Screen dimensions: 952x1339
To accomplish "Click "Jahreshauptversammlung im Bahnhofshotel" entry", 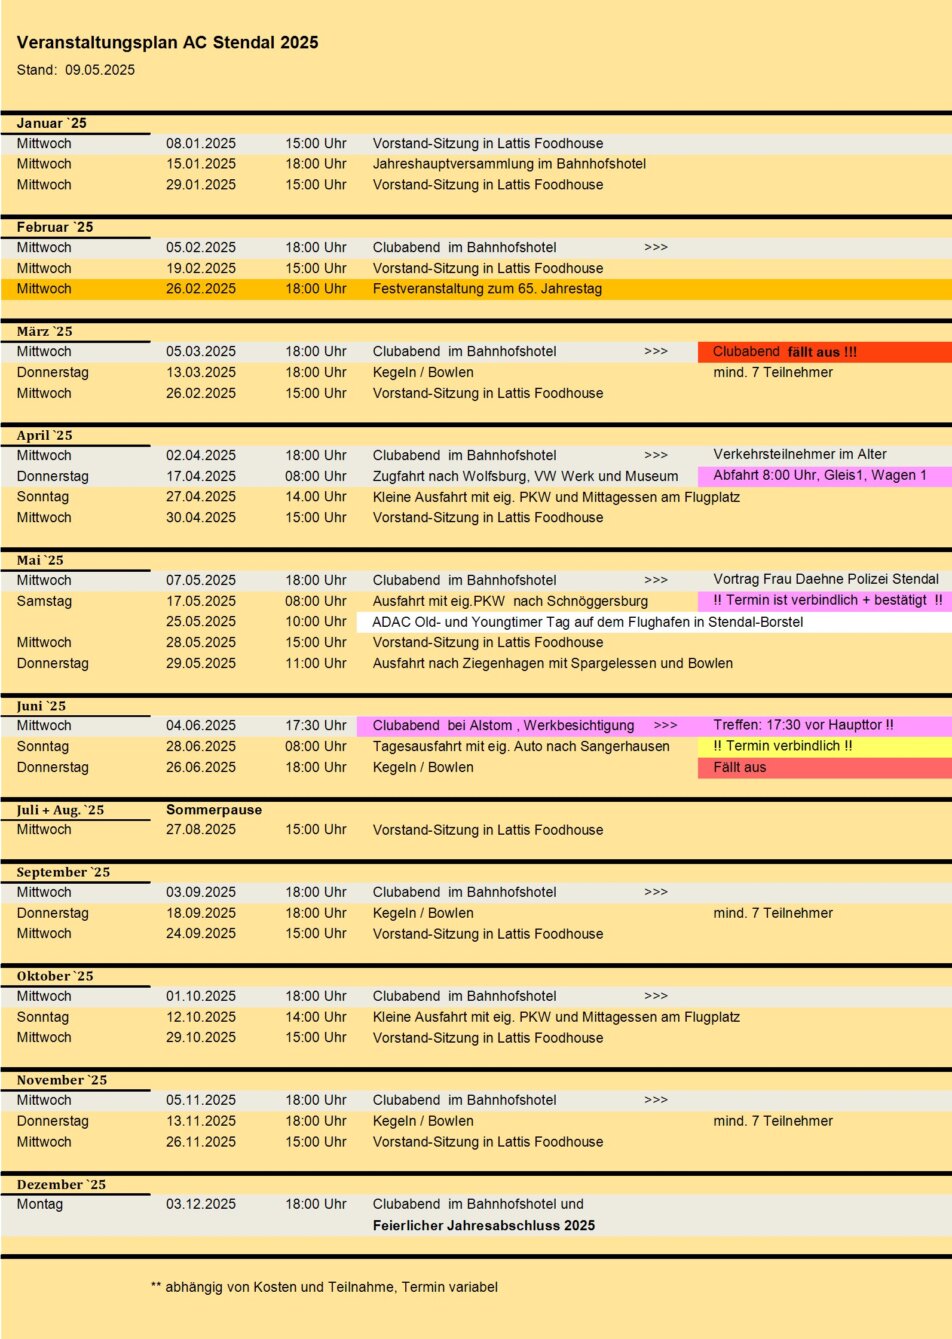I will (x=509, y=164).
